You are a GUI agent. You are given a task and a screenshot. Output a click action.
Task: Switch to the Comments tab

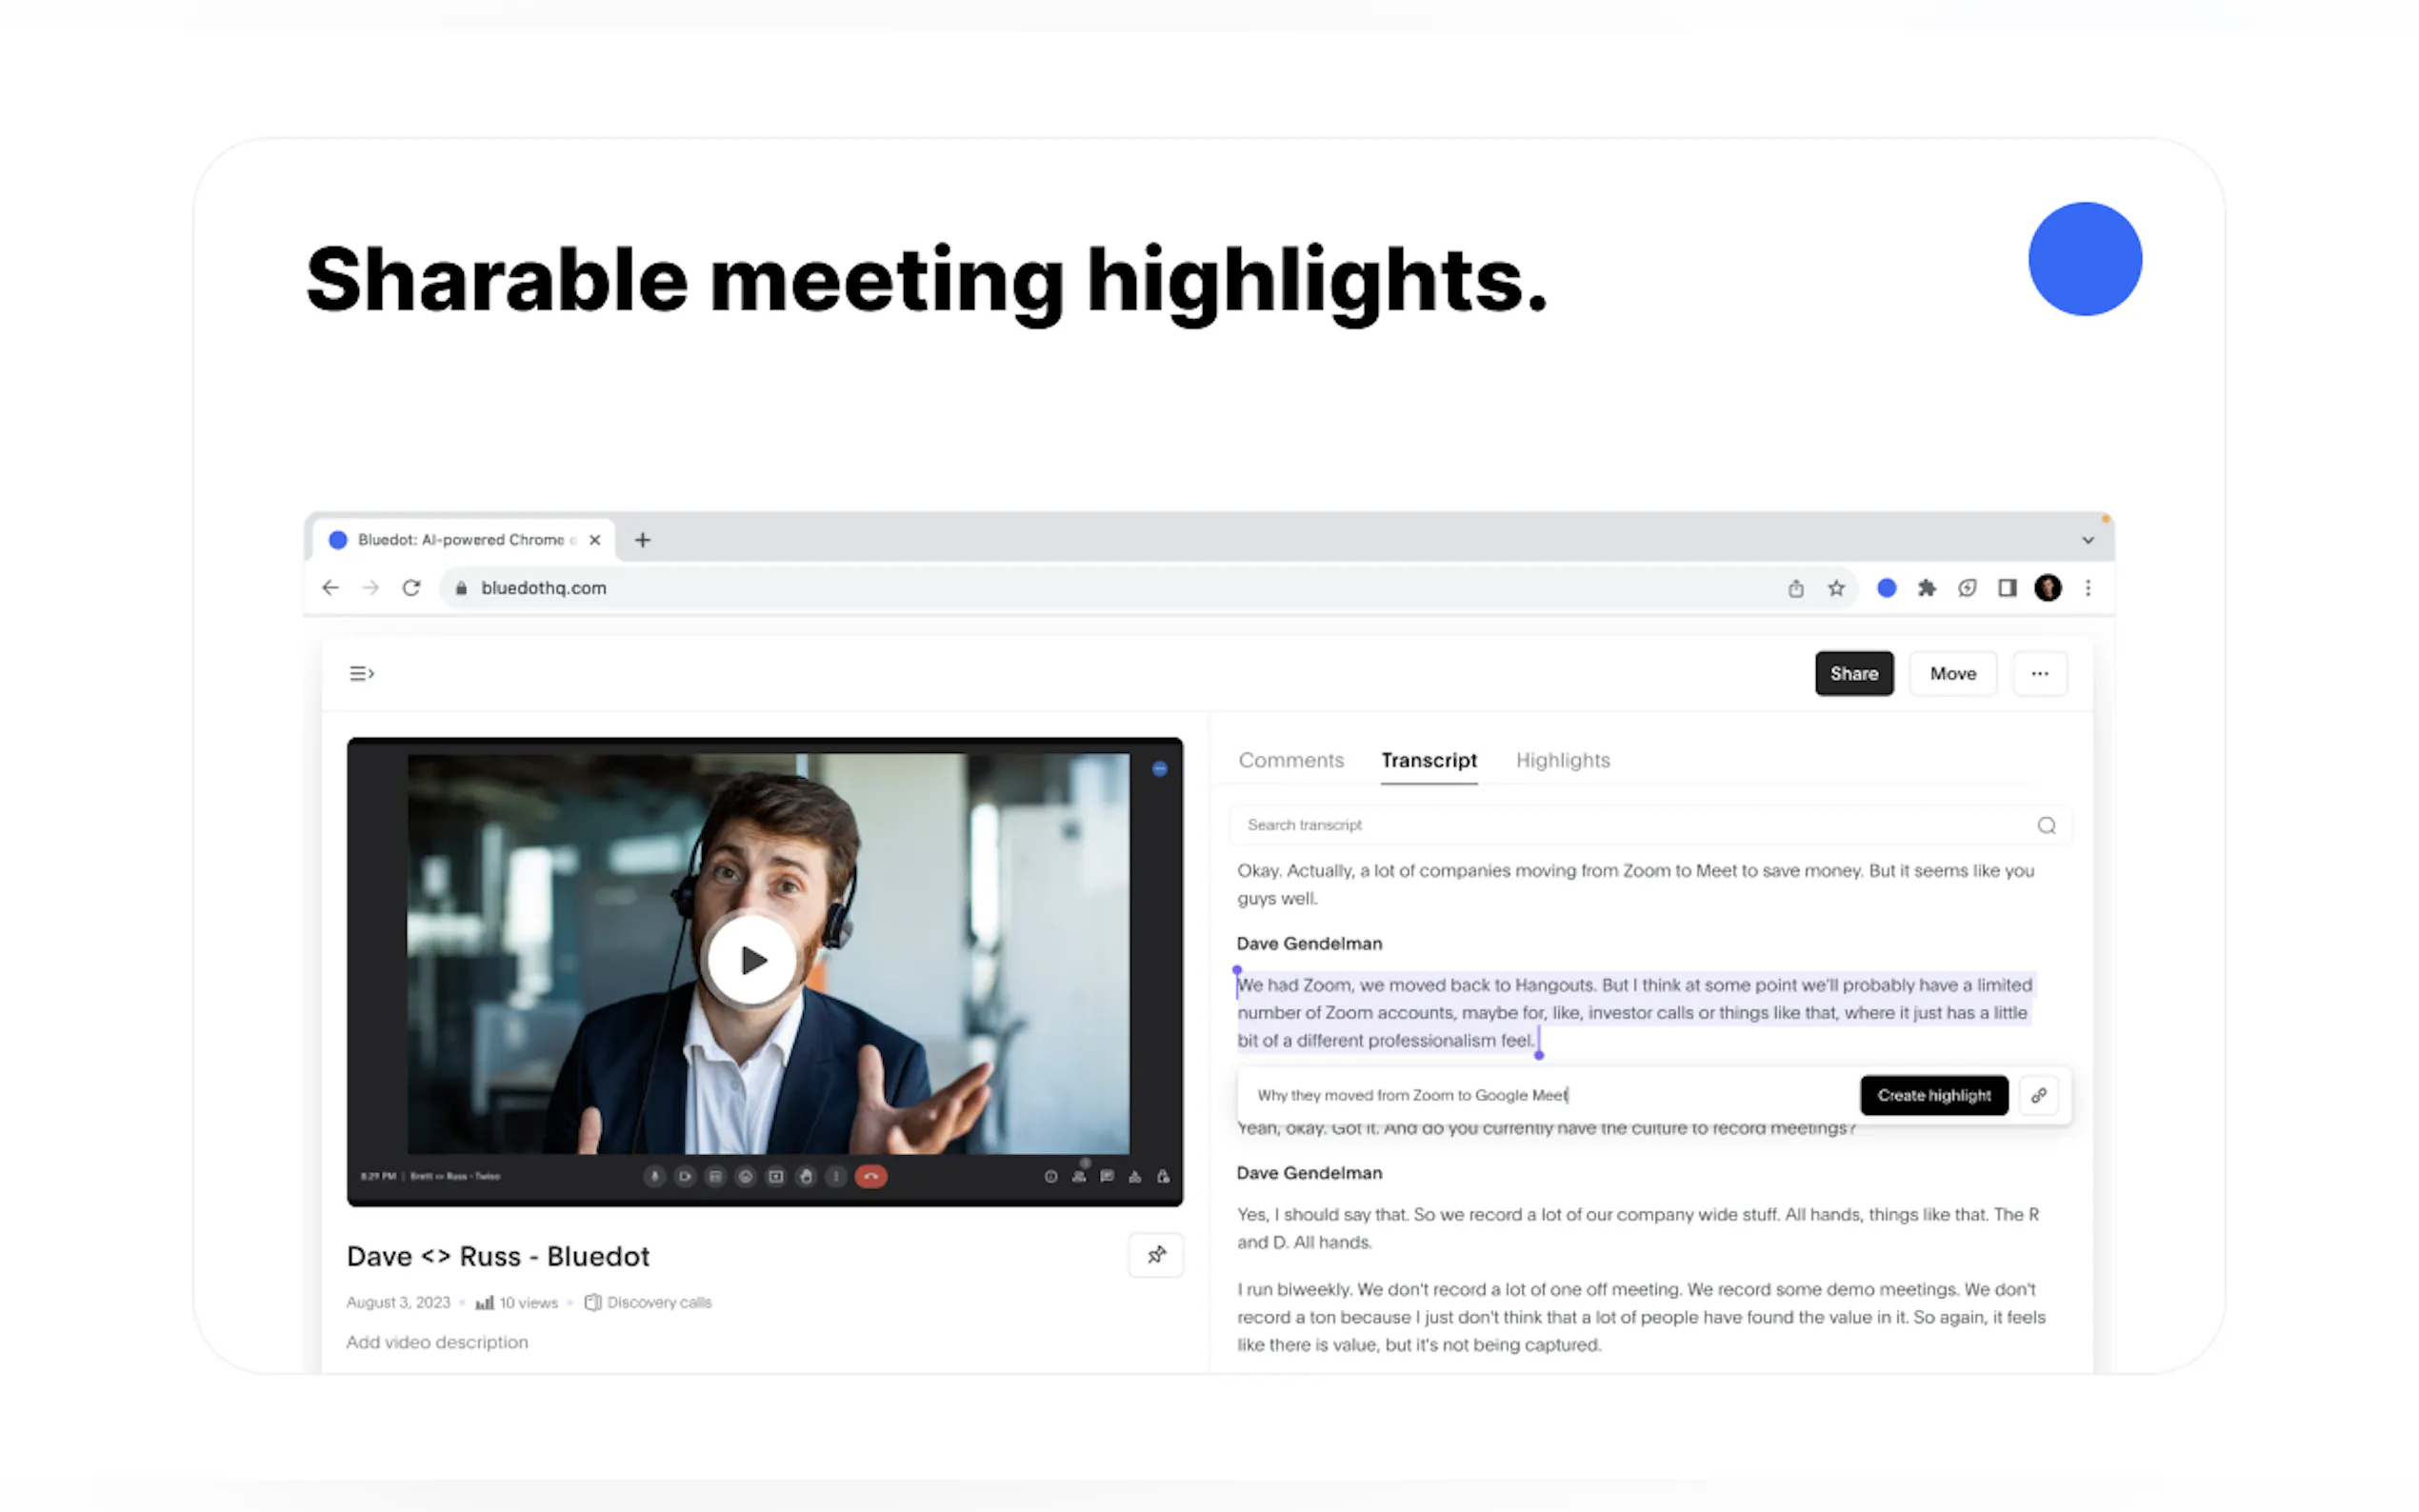1290,760
